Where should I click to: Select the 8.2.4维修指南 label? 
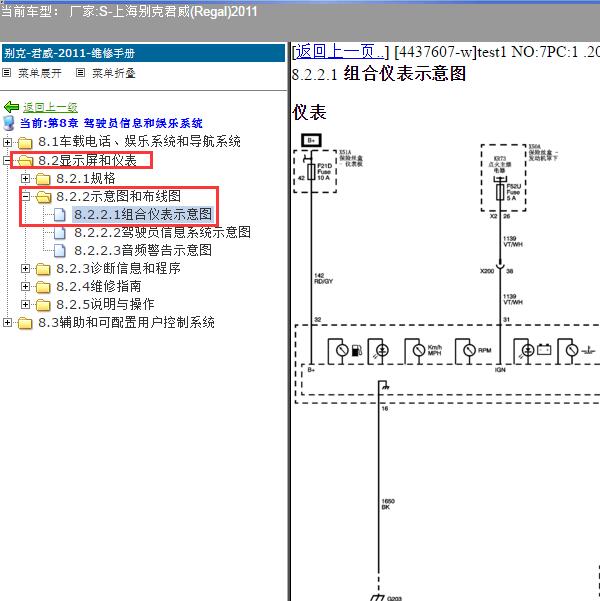(x=99, y=286)
